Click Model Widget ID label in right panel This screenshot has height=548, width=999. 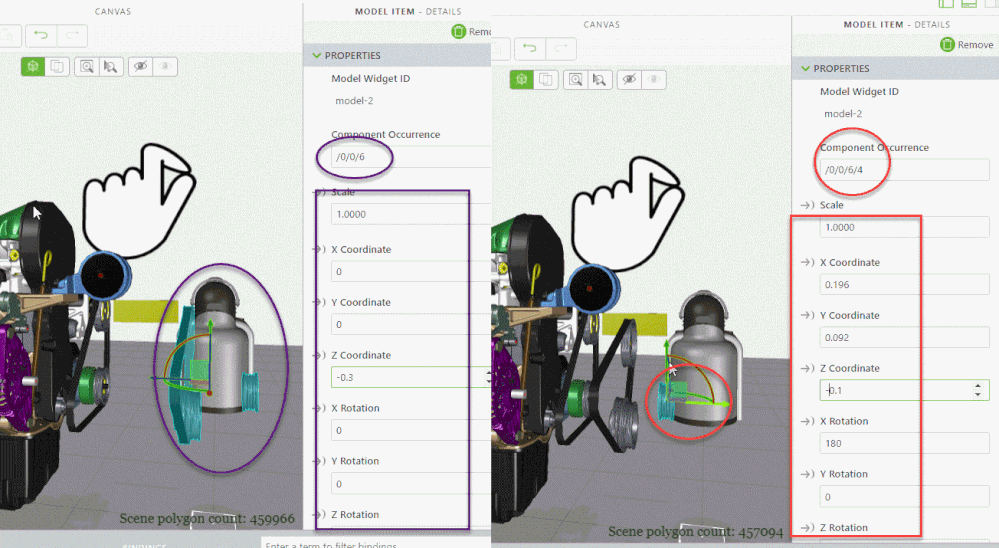click(x=859, y=91)
